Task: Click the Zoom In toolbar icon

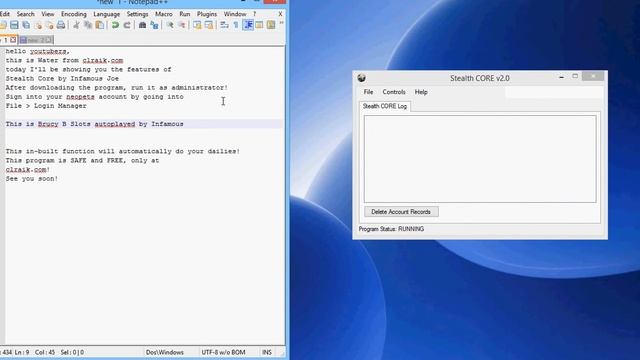Action: click(x=170, y=25)
